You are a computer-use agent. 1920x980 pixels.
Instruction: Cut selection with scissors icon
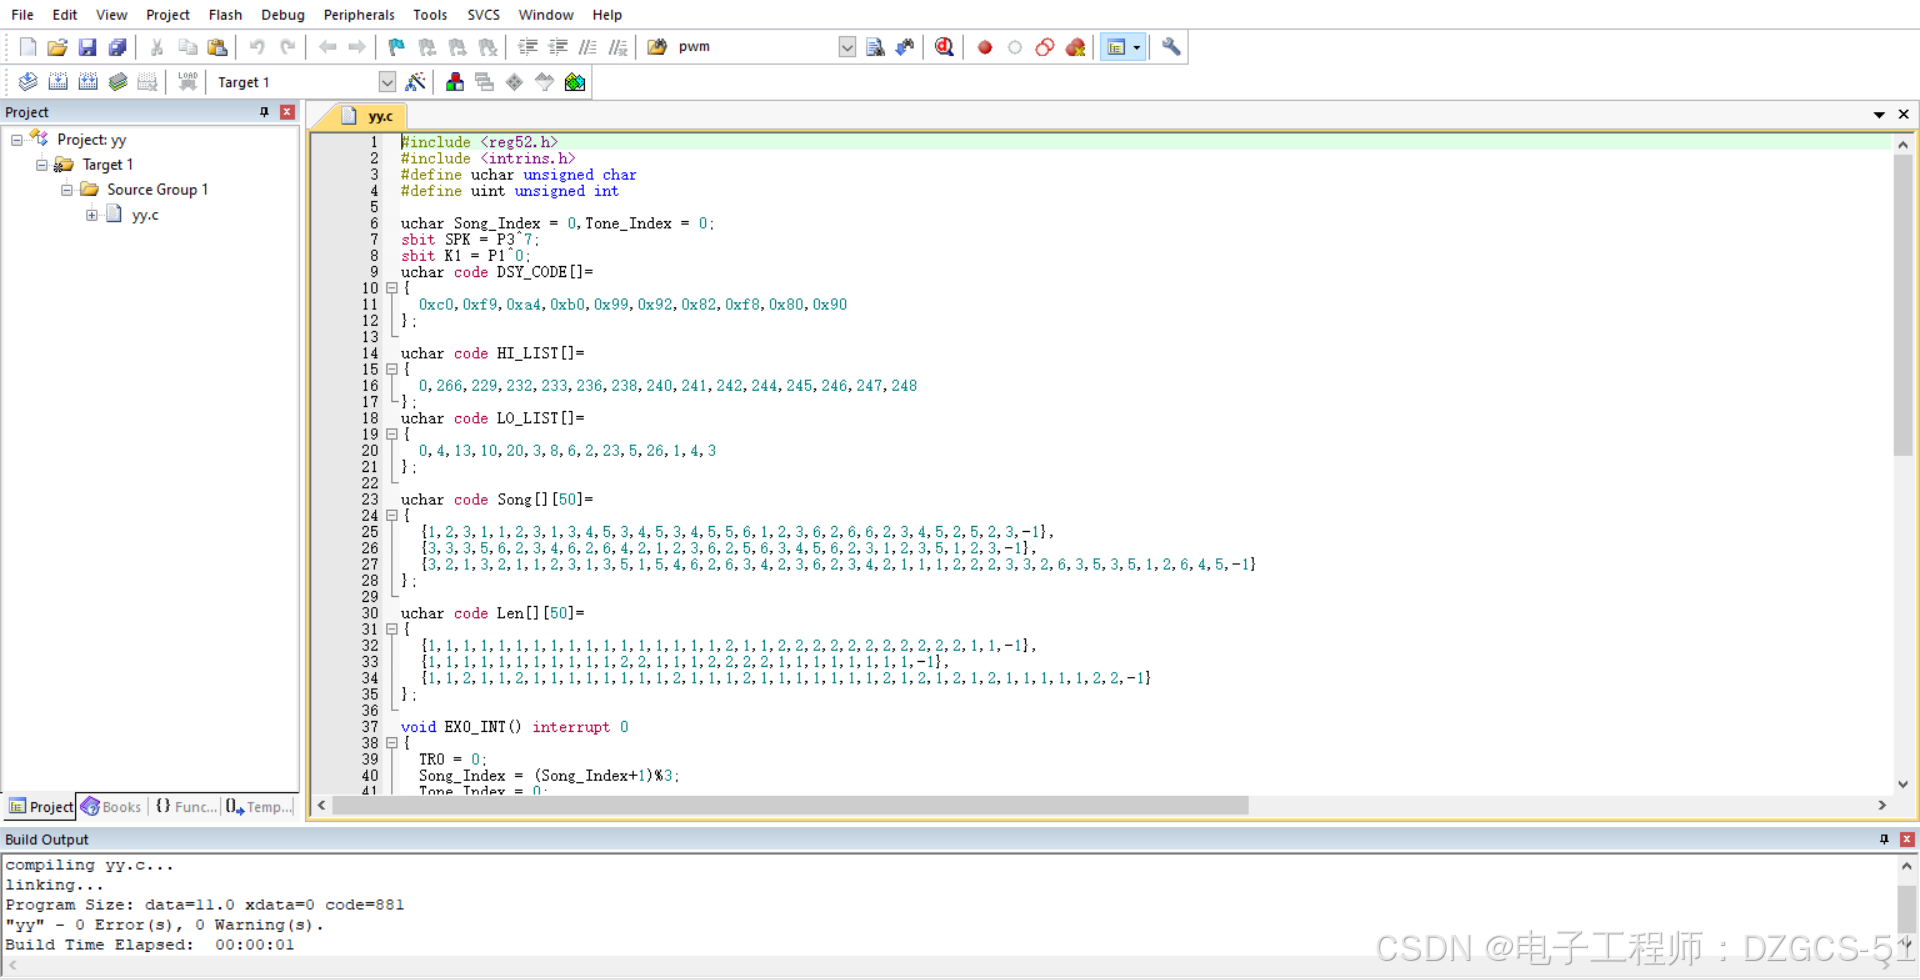click(x=157, y=47)
